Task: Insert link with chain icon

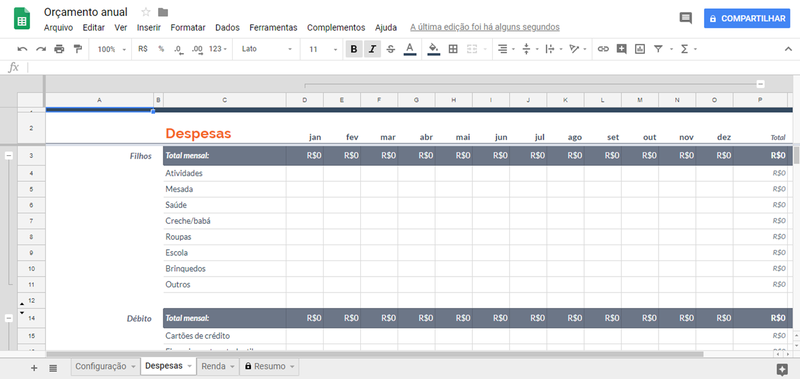Action: (x=603, y=49)
